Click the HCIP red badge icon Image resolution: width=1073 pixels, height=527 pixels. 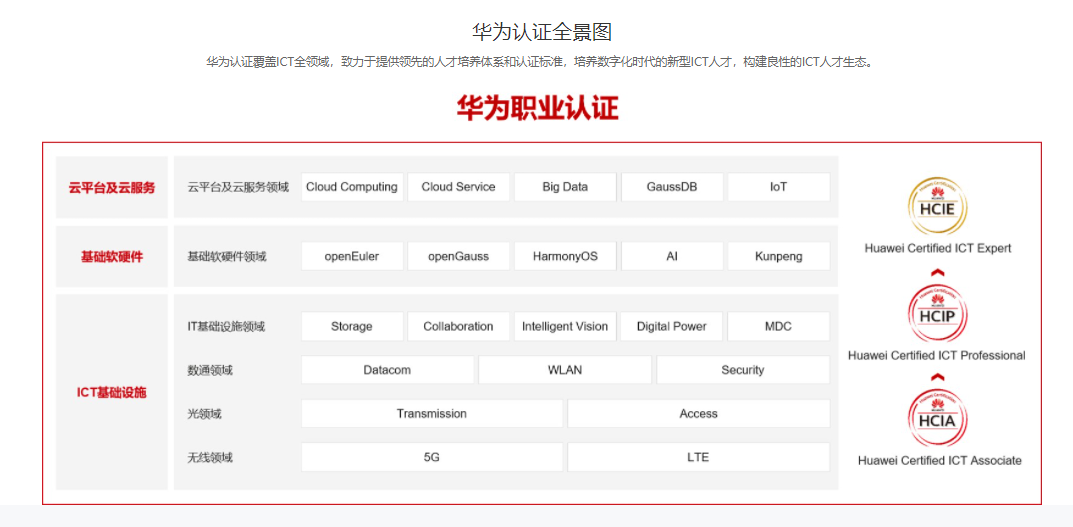click(938, 313)
